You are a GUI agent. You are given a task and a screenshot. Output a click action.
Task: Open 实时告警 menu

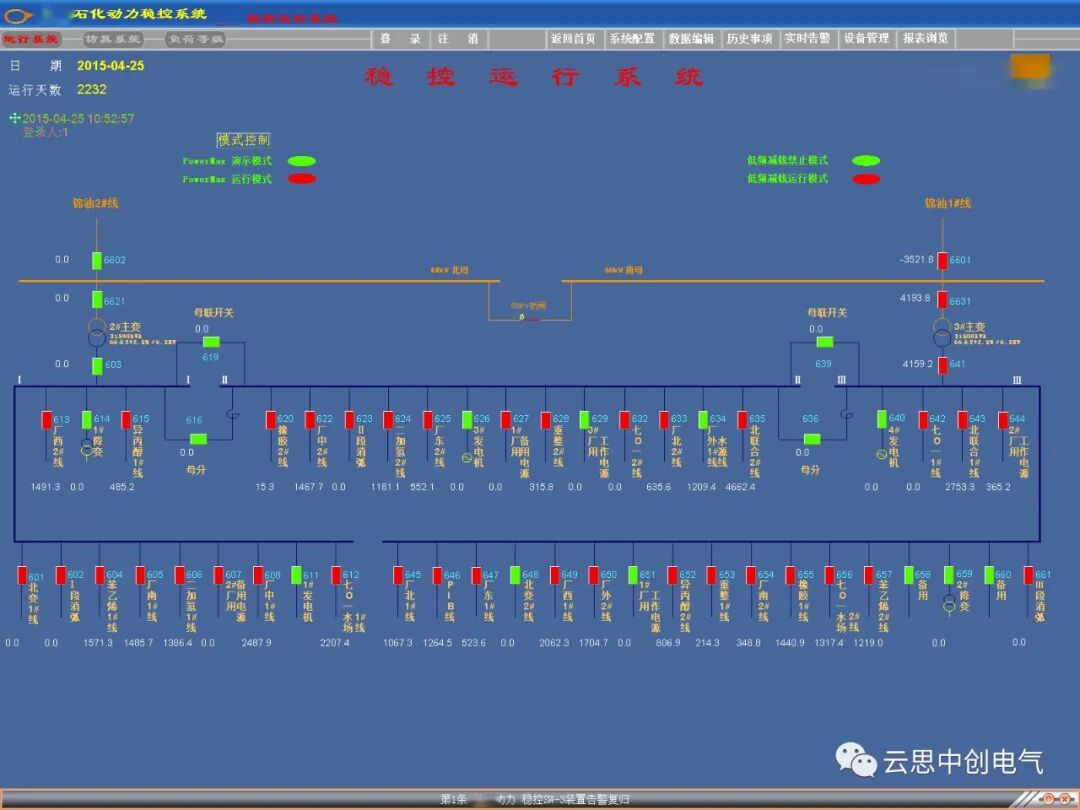click(x=808, y=39)
